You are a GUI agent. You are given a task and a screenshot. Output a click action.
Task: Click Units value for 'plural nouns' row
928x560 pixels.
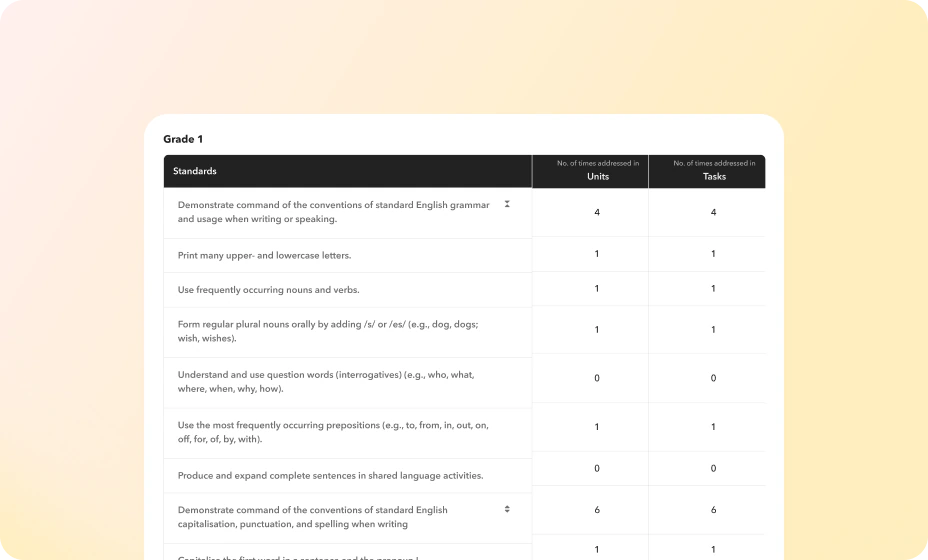[597, 330]
